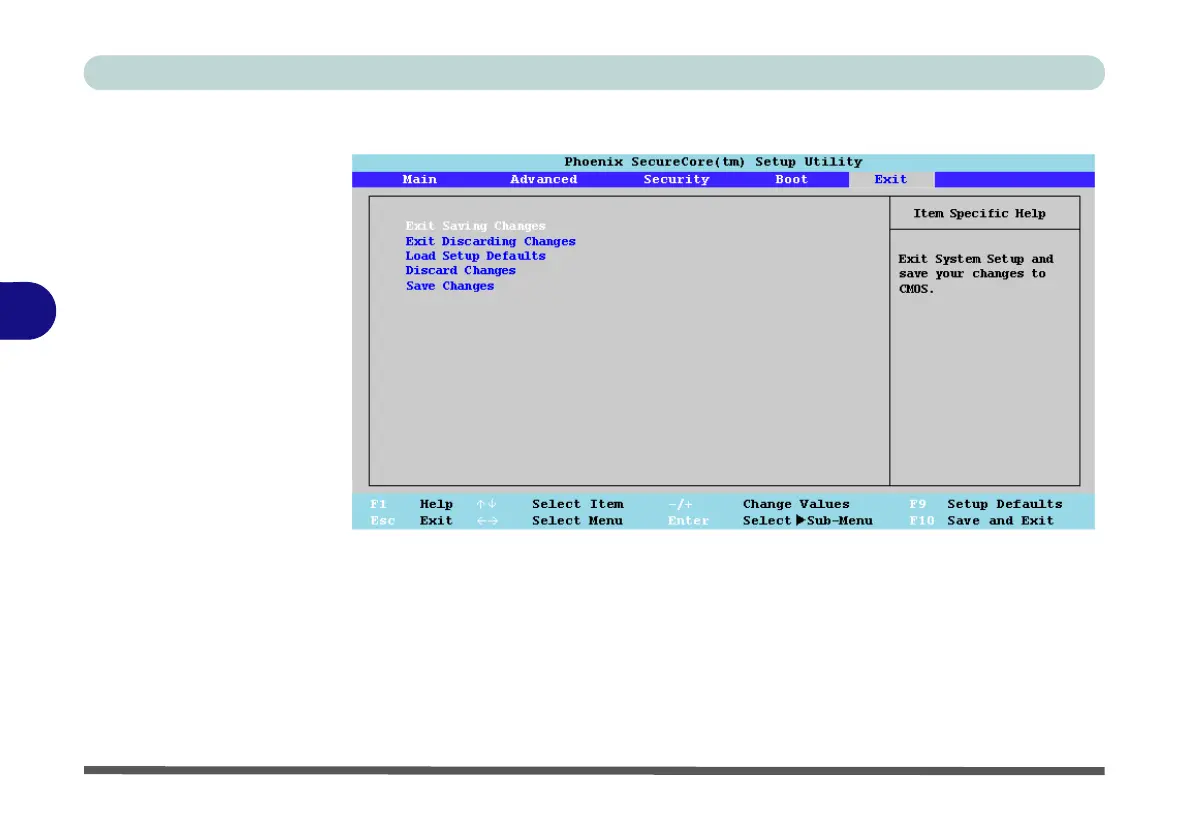Select the Boot tab
This screenshot has height=838, width=1190.
[792, 180]
